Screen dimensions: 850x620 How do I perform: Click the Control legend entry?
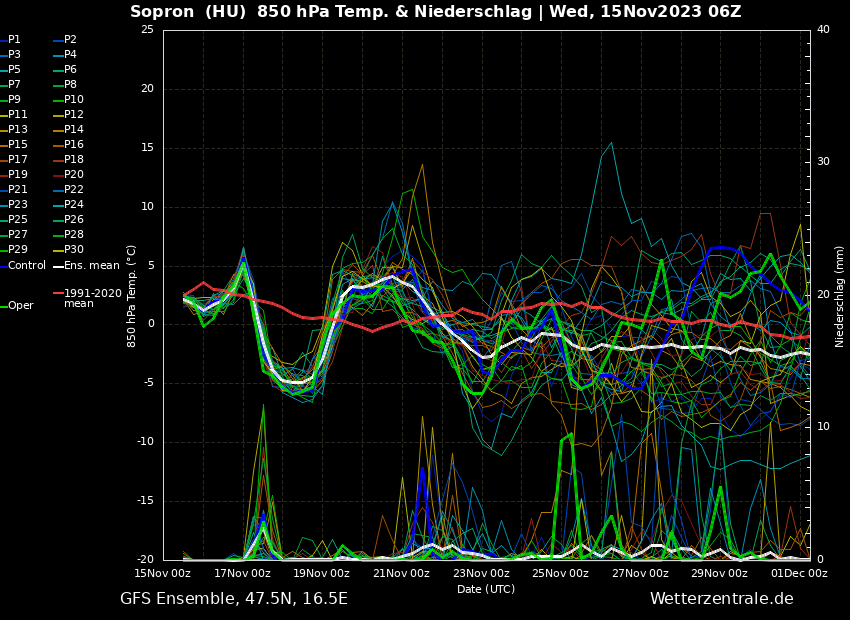[27, 265]
